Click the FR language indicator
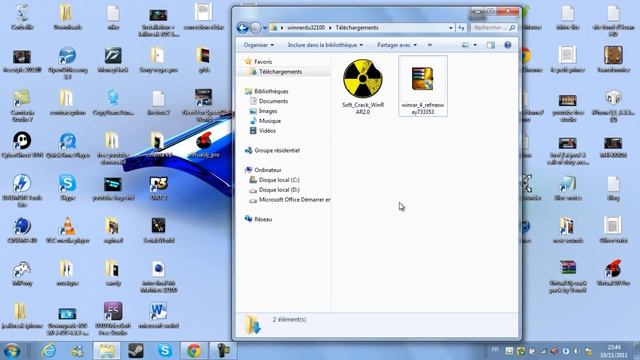Screen dimensions: 640x360 (x=495, y=350)
